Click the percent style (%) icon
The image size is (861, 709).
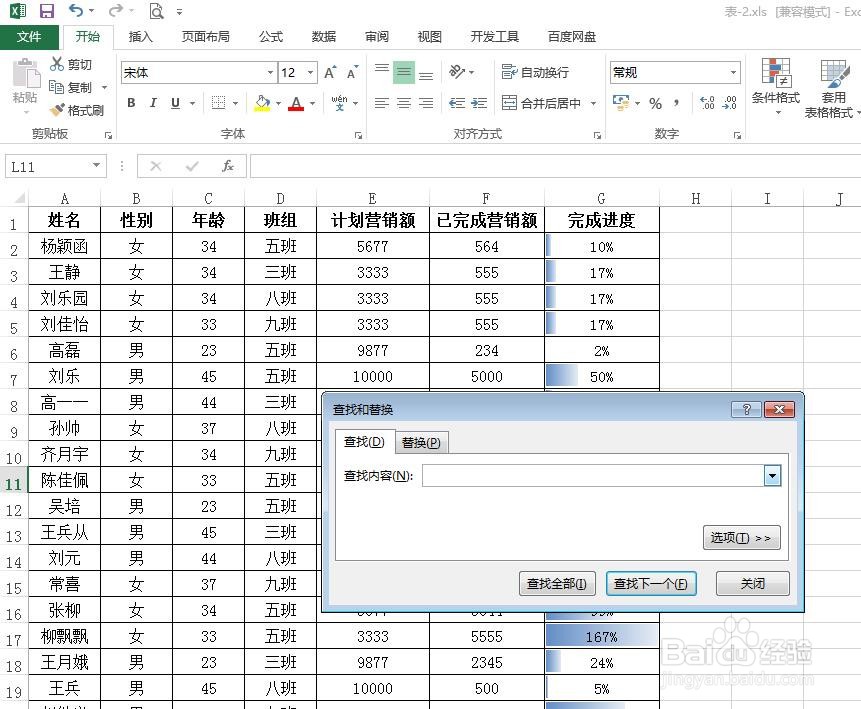coord(656,103)
